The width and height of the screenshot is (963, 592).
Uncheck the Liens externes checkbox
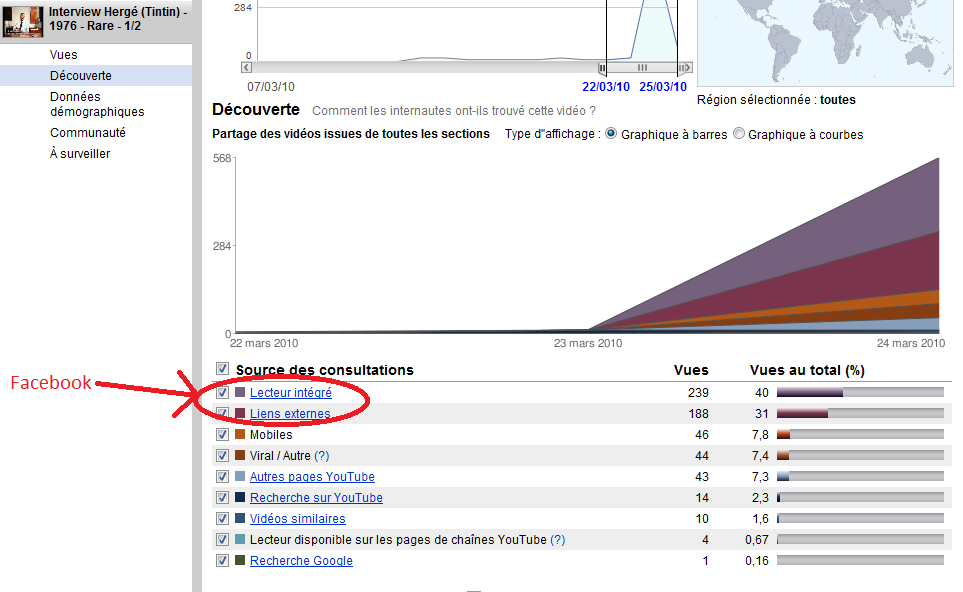[x=222, y=413]
